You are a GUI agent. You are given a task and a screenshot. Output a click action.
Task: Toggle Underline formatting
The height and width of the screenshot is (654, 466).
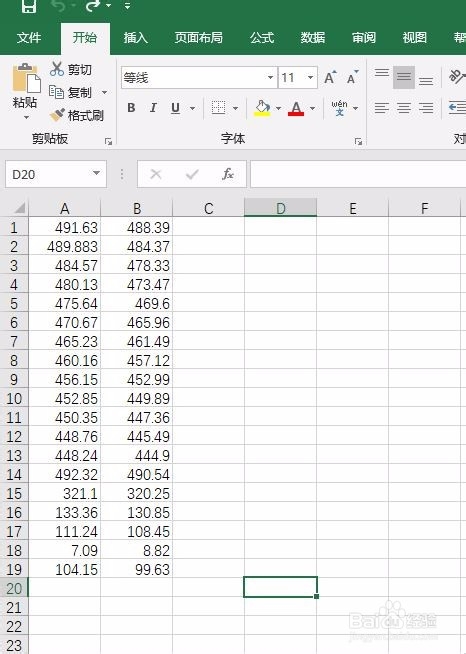click(175, 108)
